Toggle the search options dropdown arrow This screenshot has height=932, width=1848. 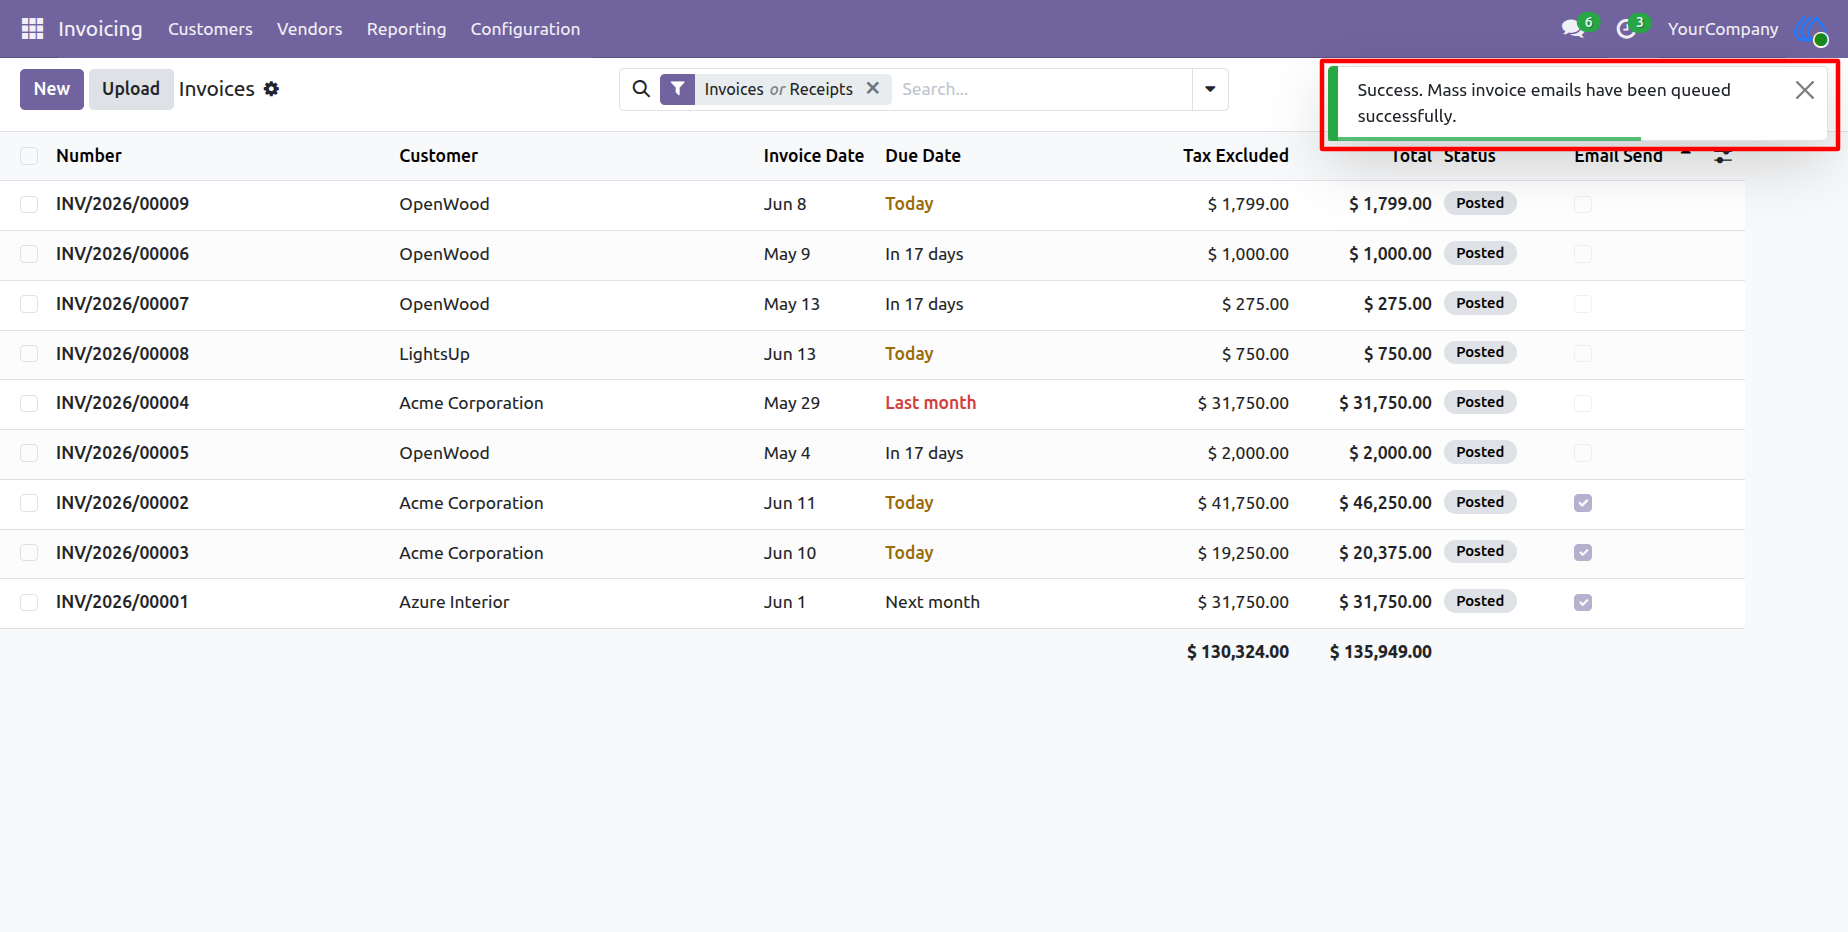[x=1210, y=89]
